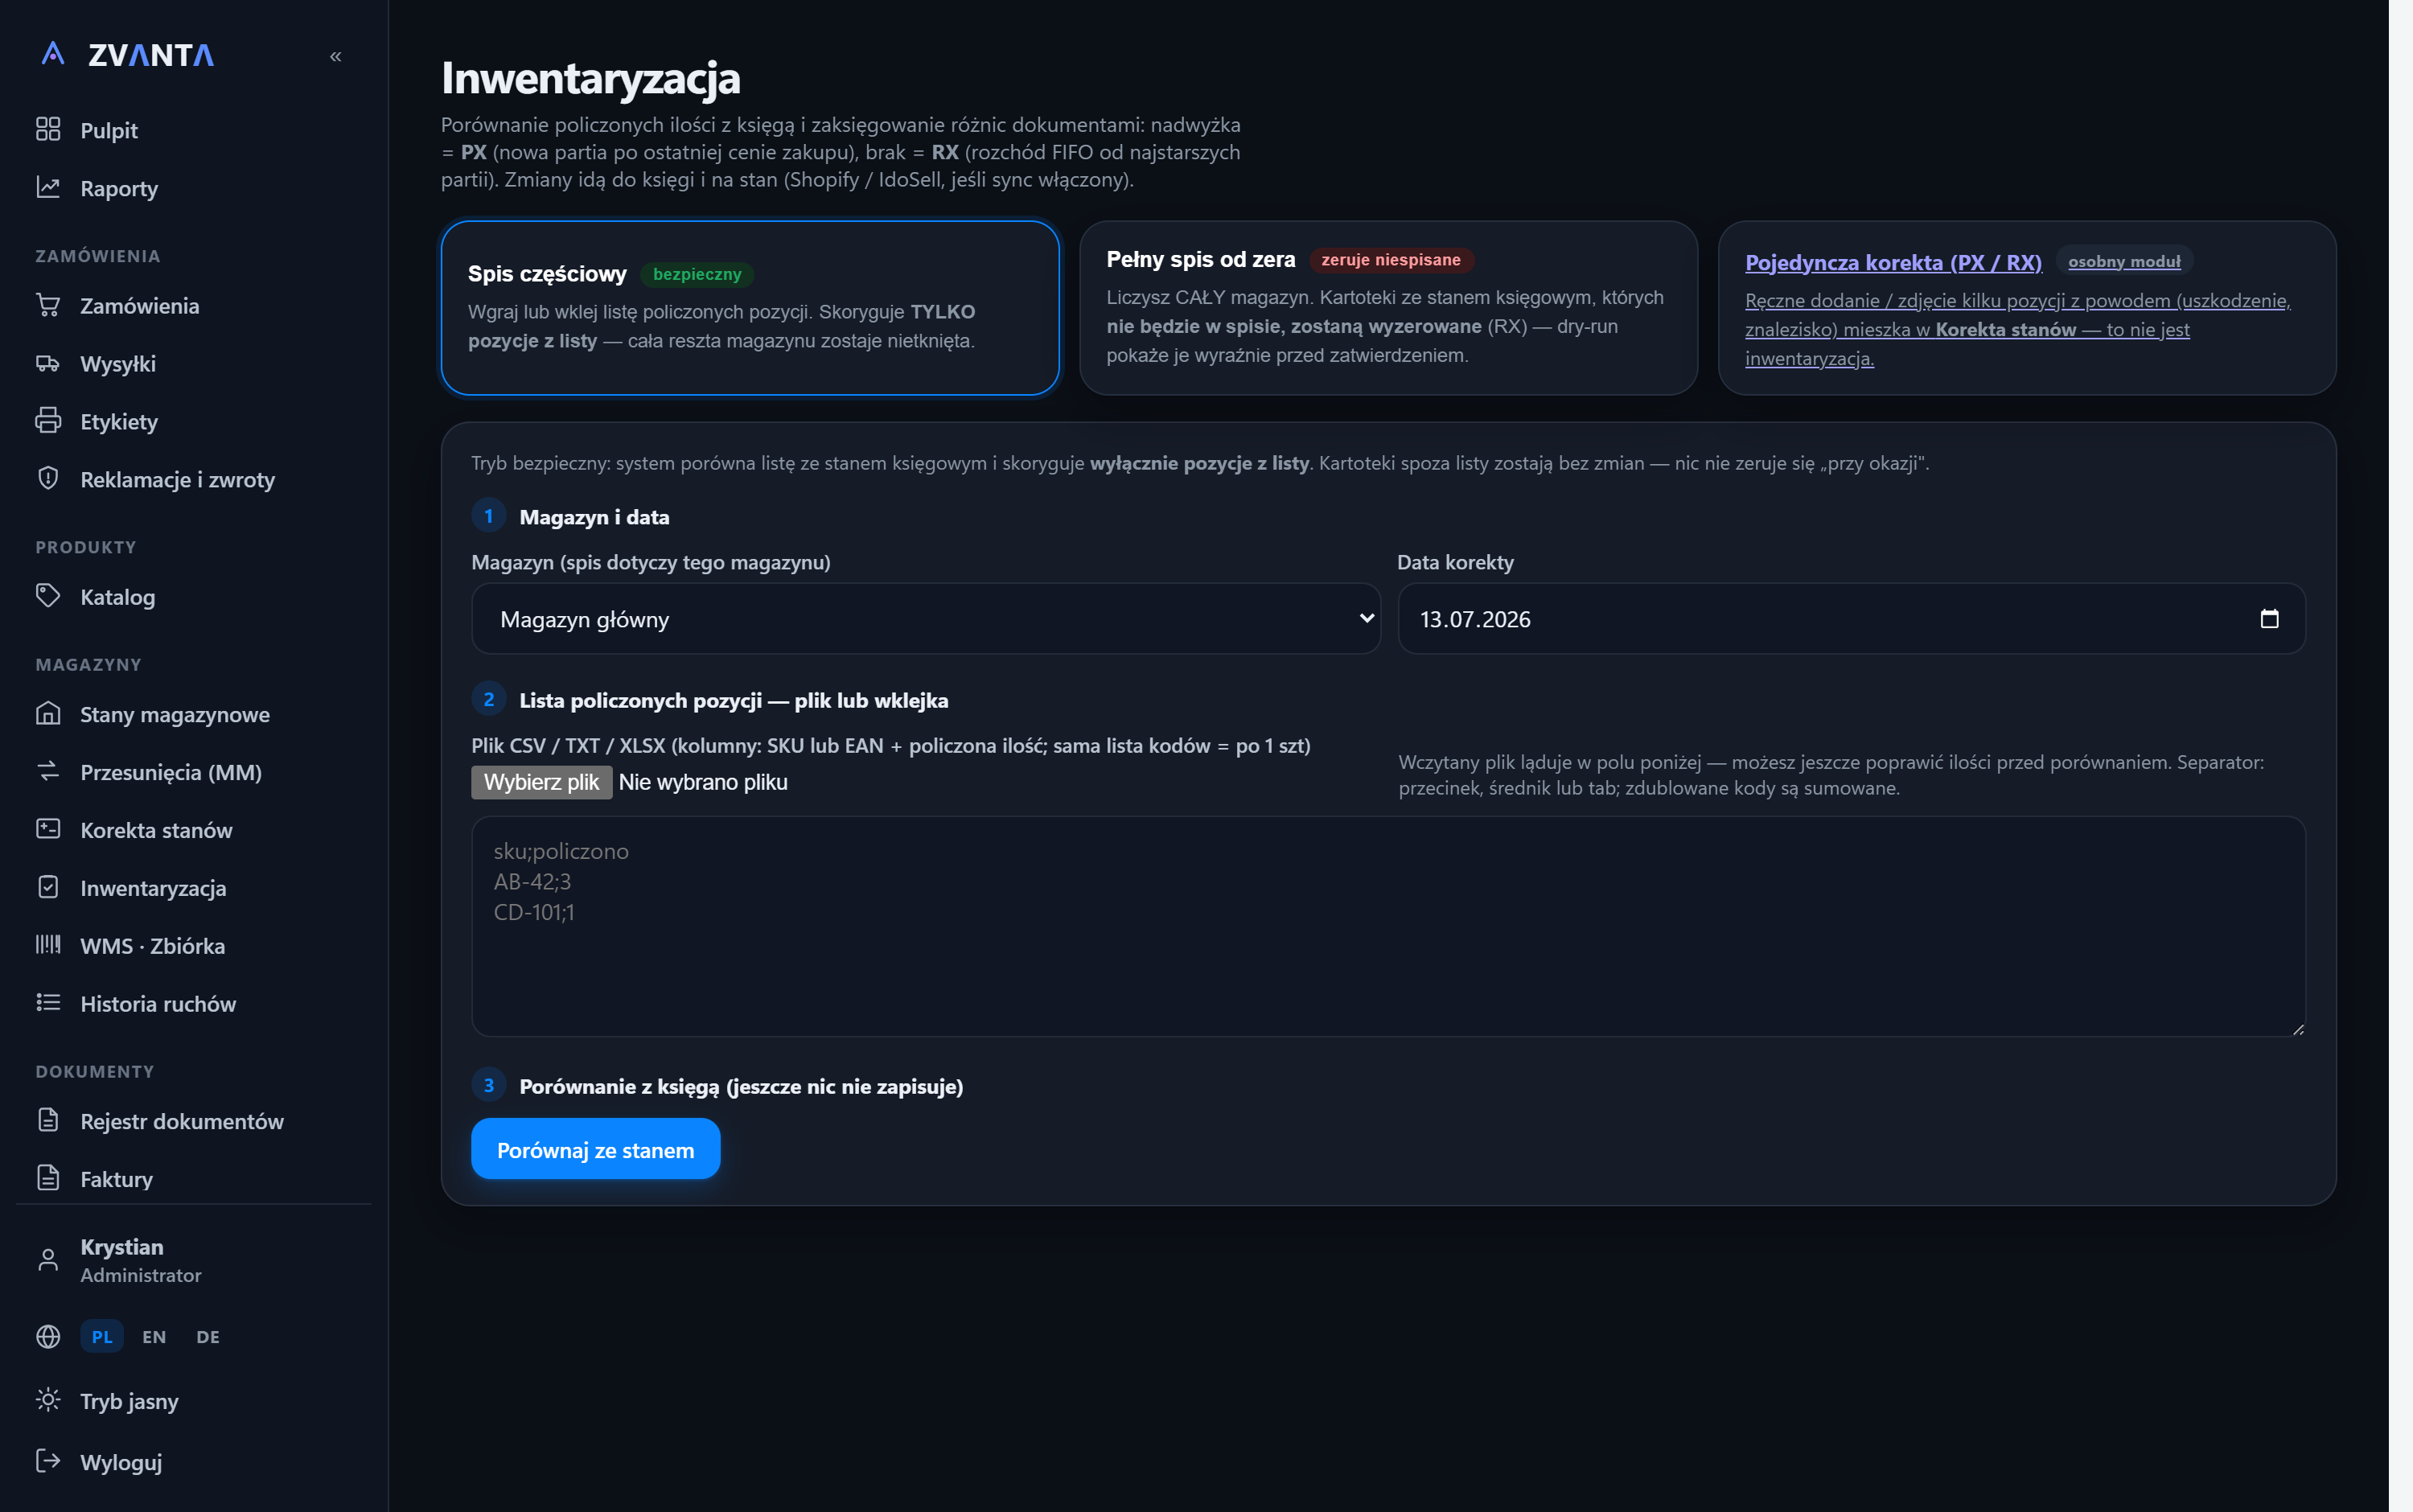The width and height of the screenshot is (2413, 1512).
Task: Select the Pełny spis od zera card
Action: (x=1388, y=308)
